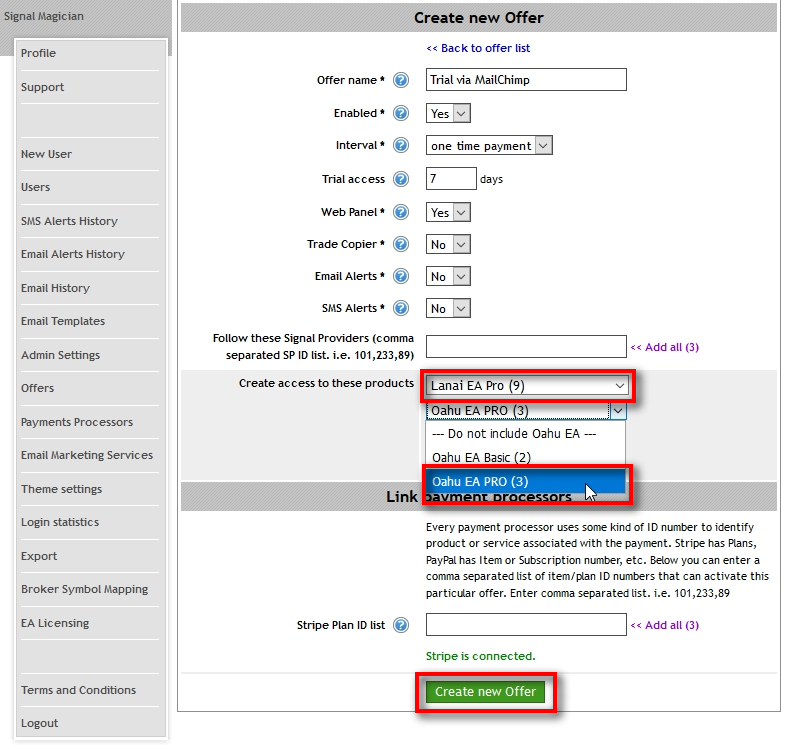The height and width of the screenshot is (749, 787).
Task: Click the help icon next to Offer name
Action: tap(401, 81)
